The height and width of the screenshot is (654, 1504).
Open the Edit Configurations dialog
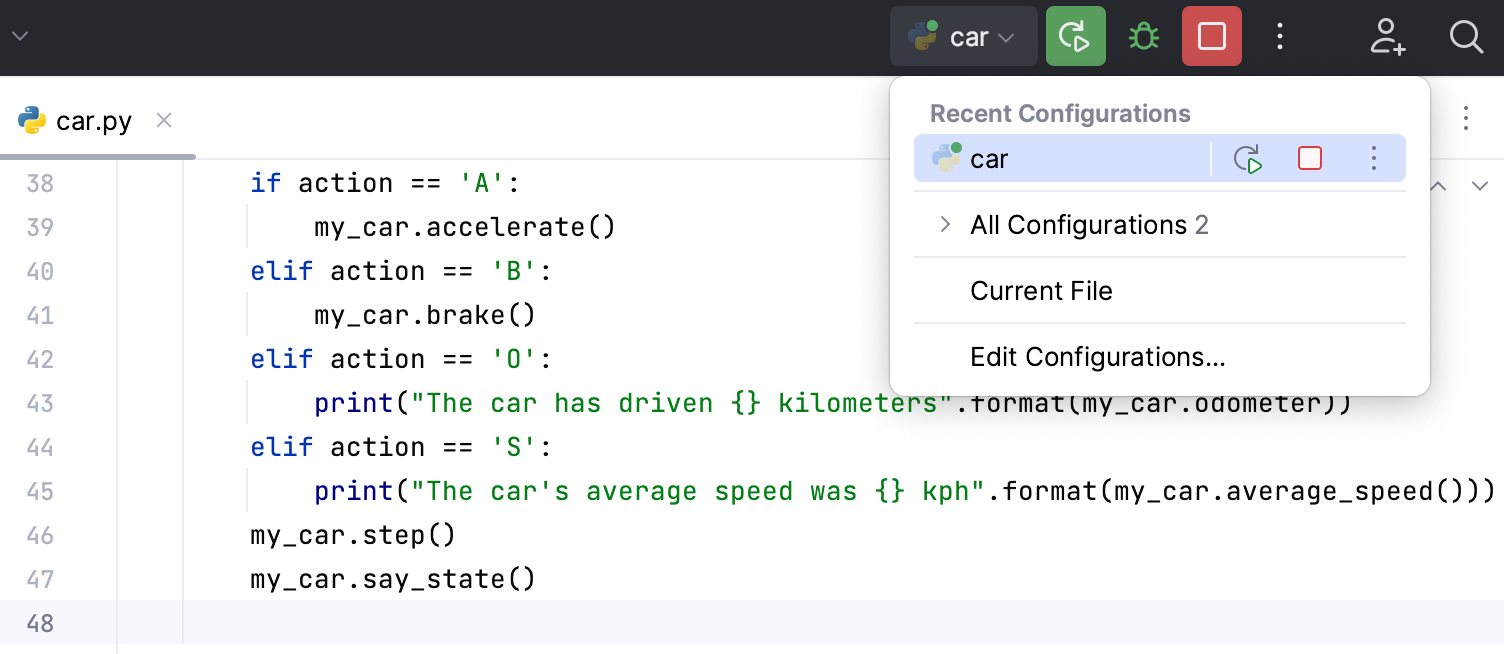coord(1097,357)
